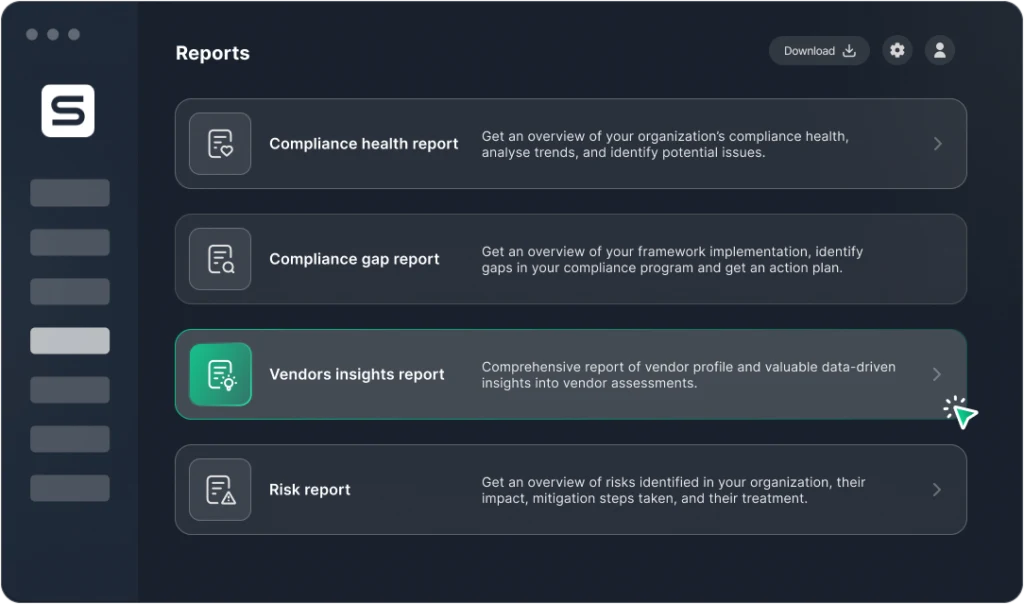
Task: Open the Compliance gap report title
Action: (x=354, y=259)
